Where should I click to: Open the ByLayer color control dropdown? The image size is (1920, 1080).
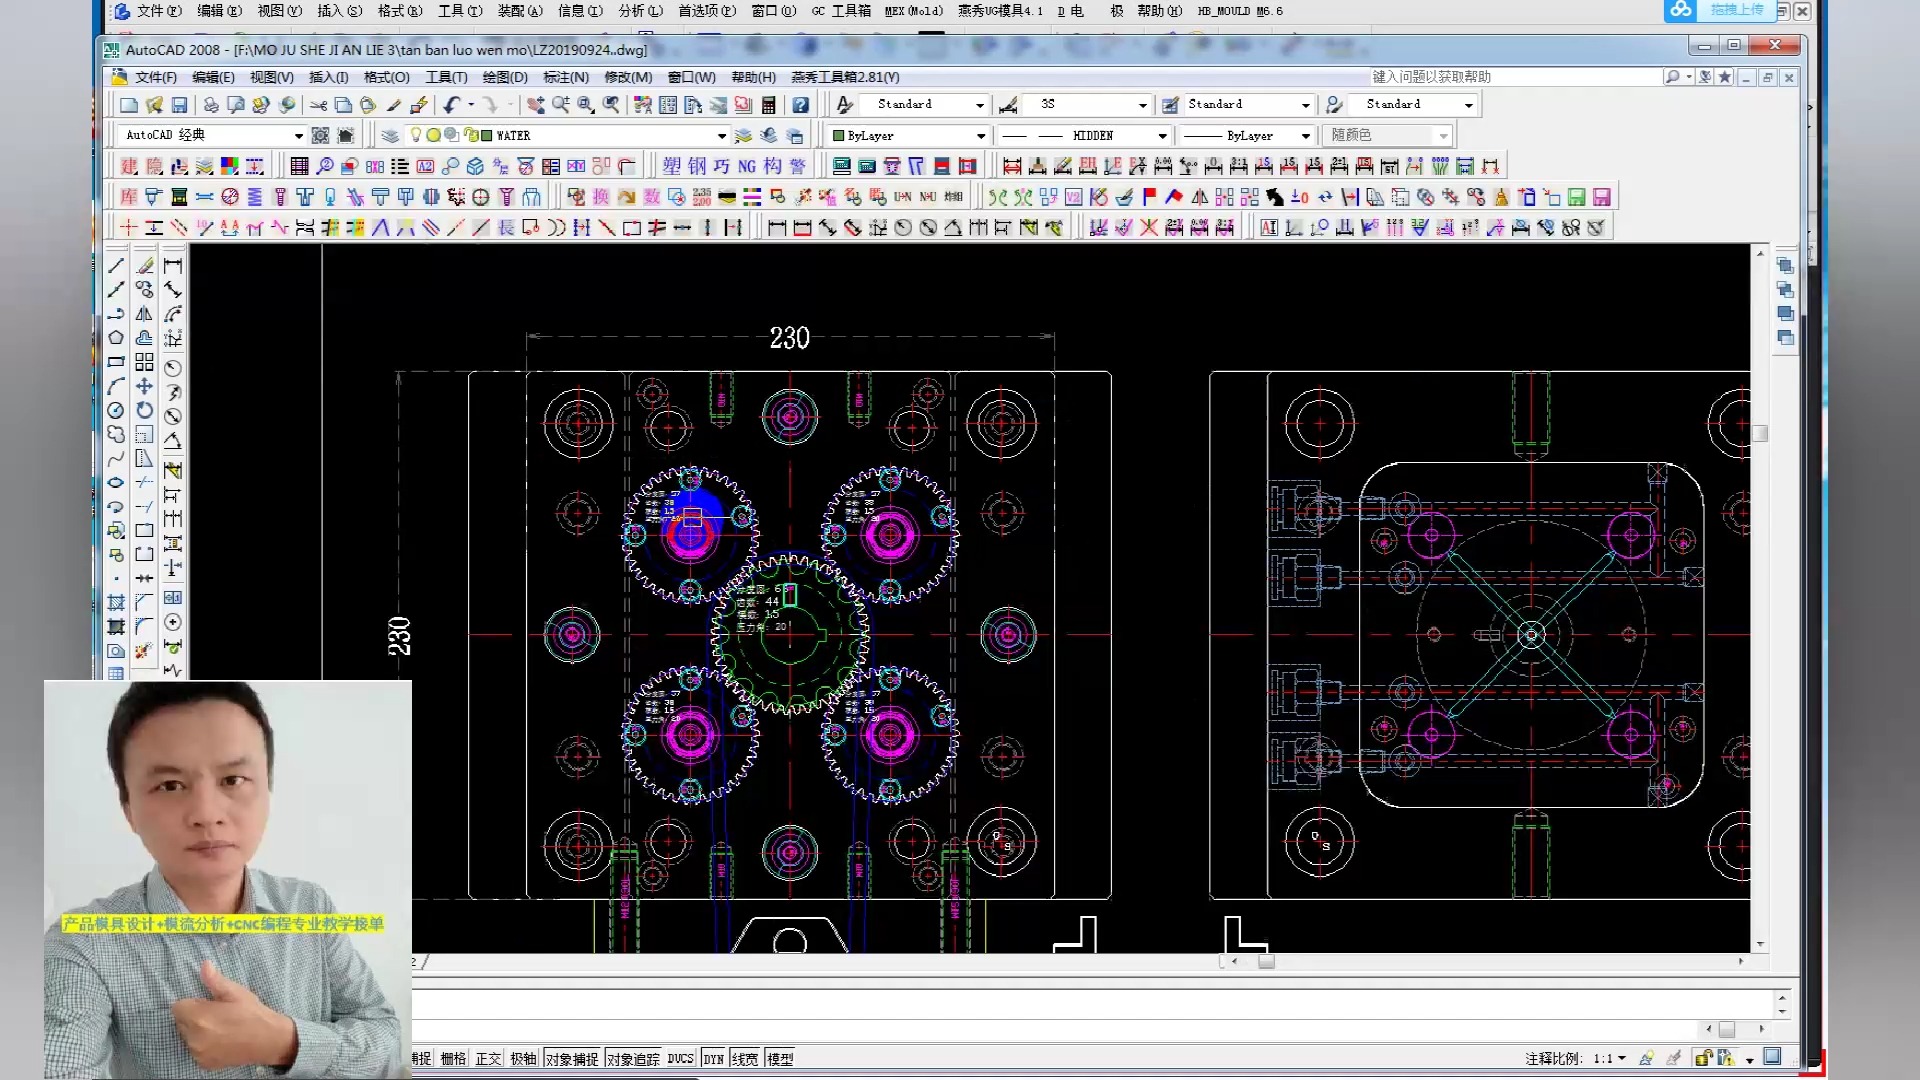pyautogui.click(x=980, y=136)
